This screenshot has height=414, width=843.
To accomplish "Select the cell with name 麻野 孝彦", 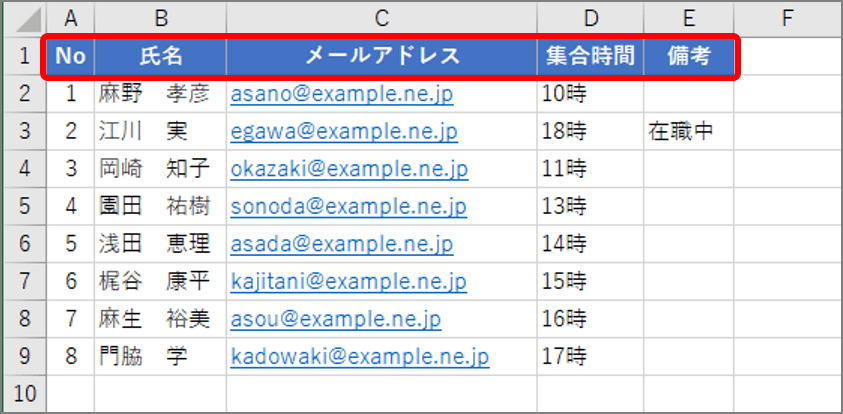I will click(160, 94).
